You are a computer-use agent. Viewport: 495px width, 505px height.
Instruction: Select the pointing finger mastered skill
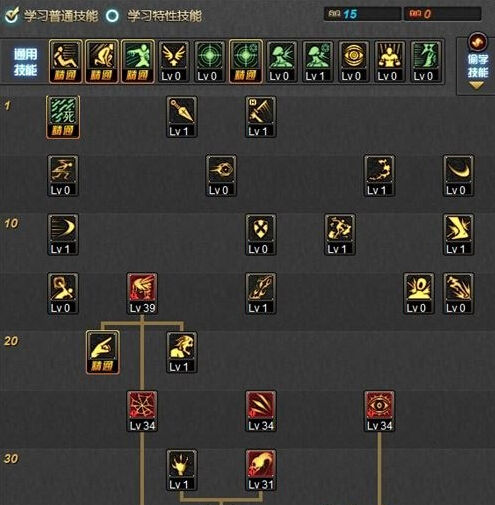(103, 352)
